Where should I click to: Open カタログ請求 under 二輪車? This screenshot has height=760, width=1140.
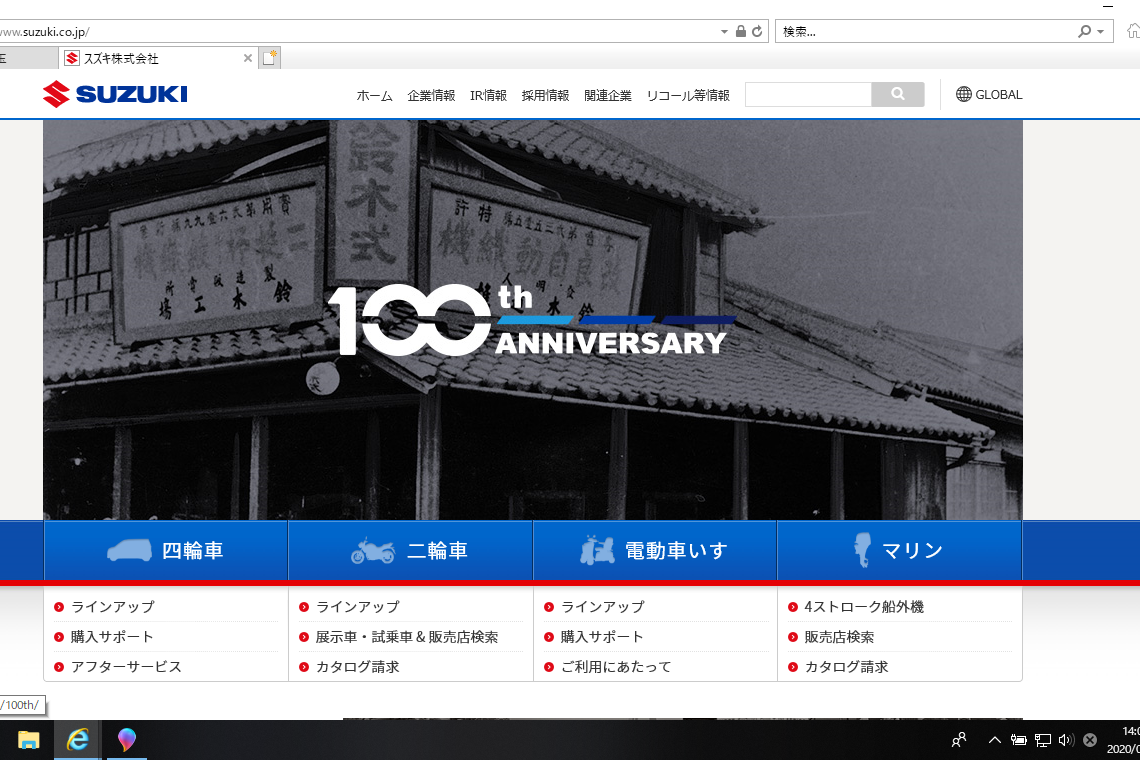[358, 666]
